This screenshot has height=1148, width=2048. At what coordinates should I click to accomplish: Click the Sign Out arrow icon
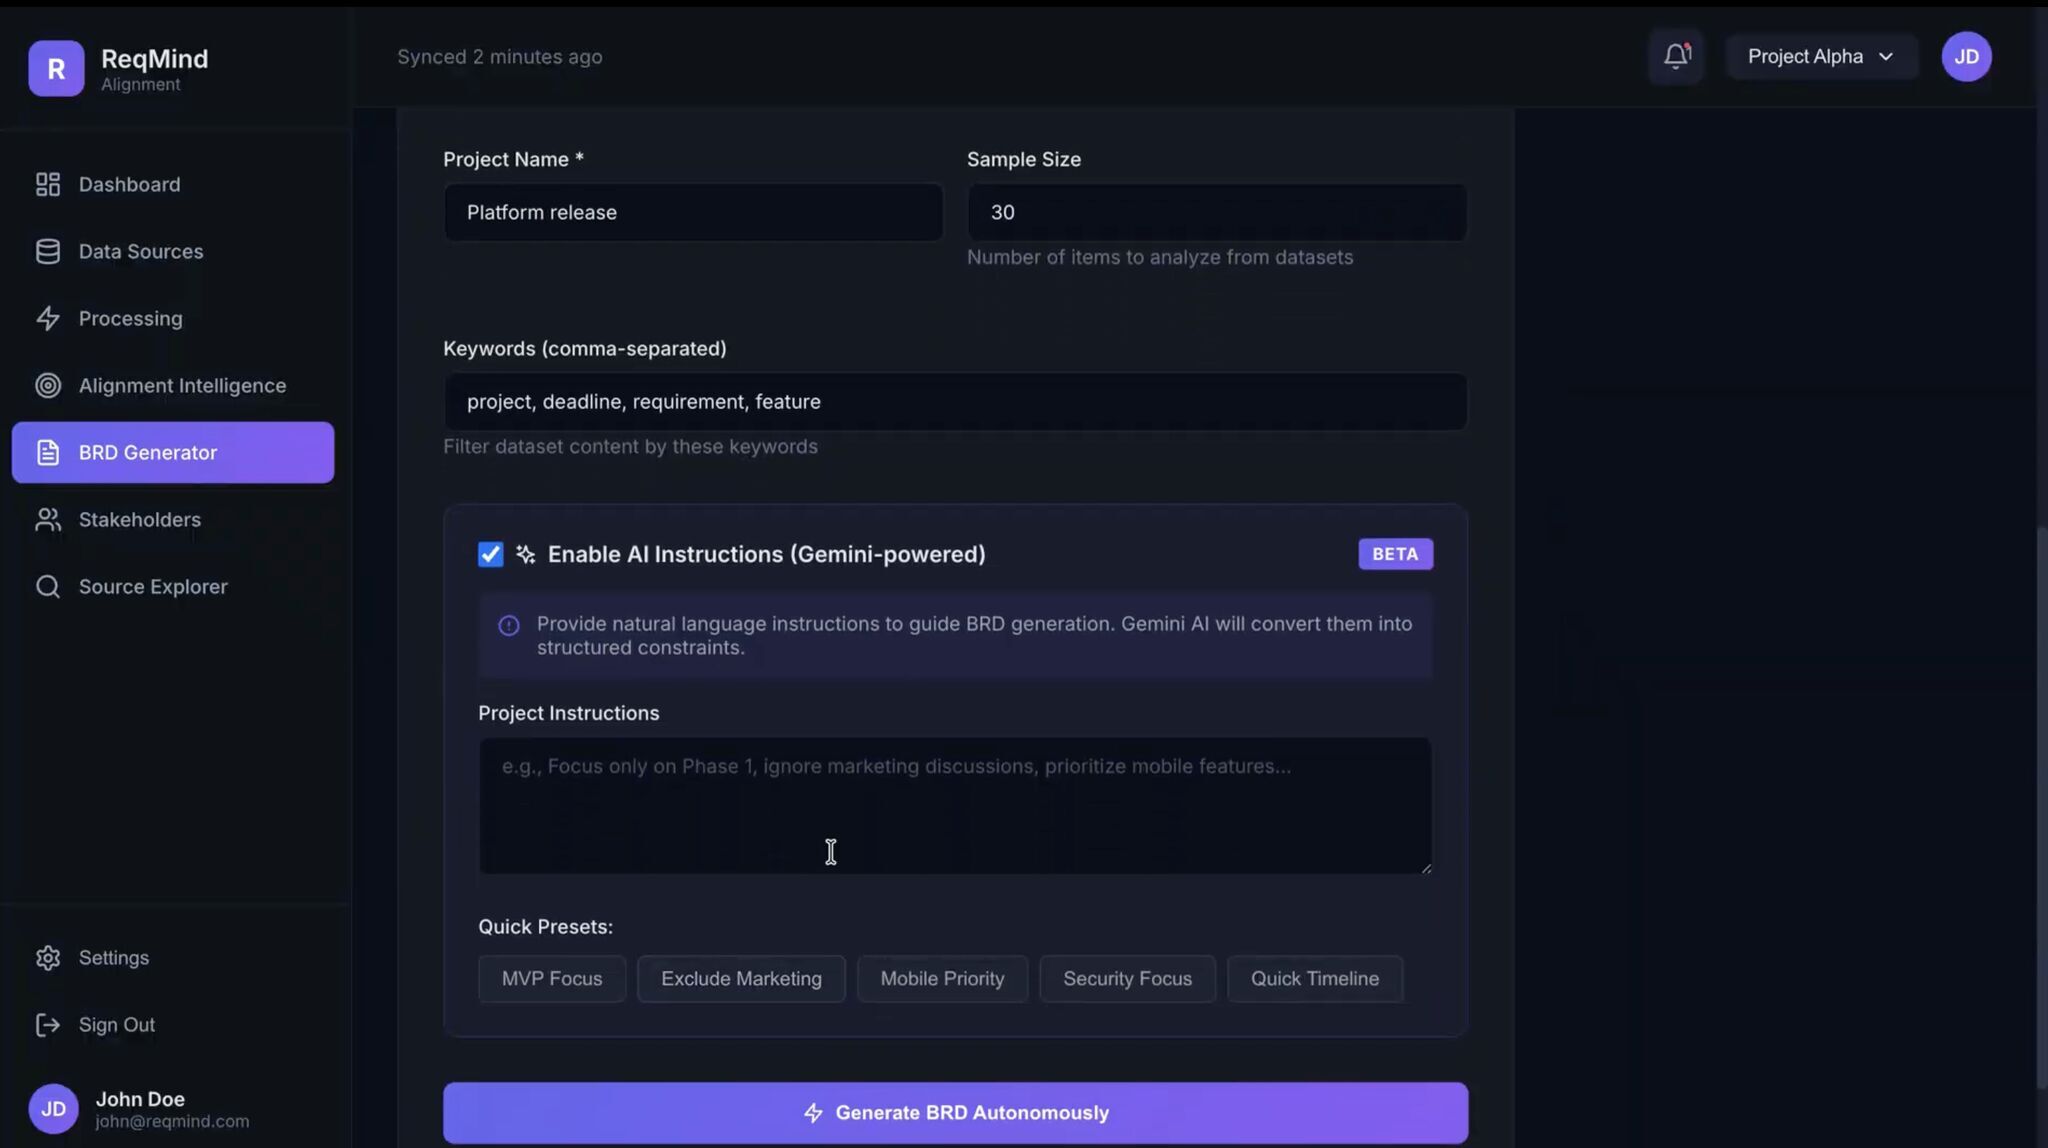(48, 1024)
